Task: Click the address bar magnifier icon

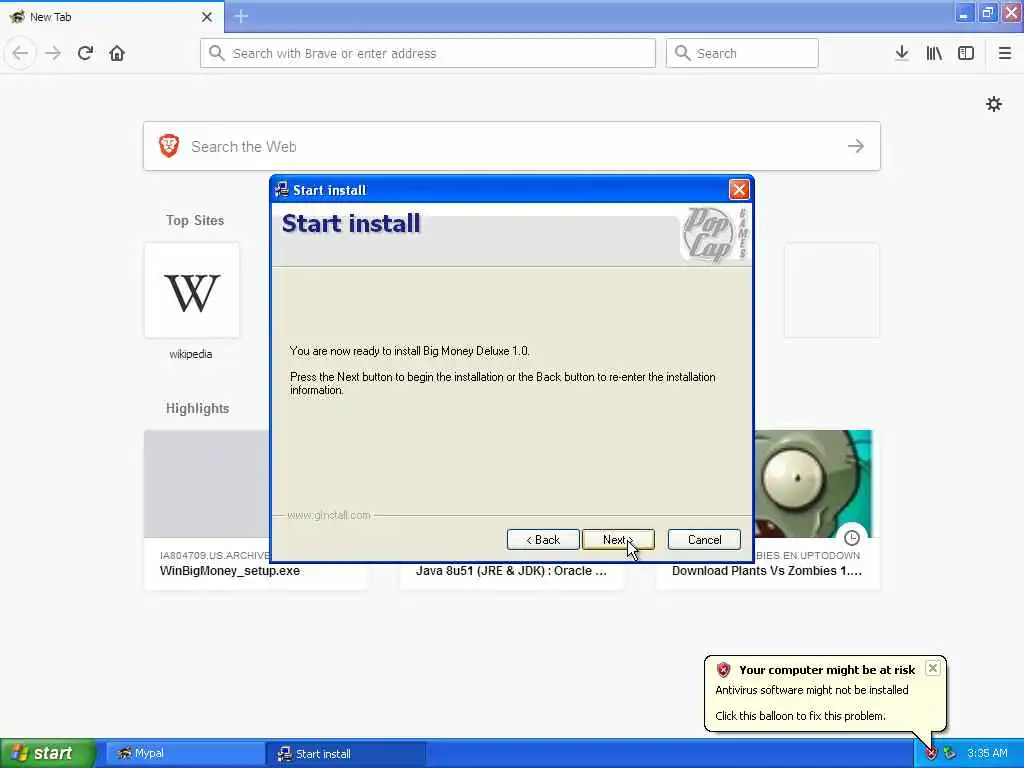Action: point(217,53)
